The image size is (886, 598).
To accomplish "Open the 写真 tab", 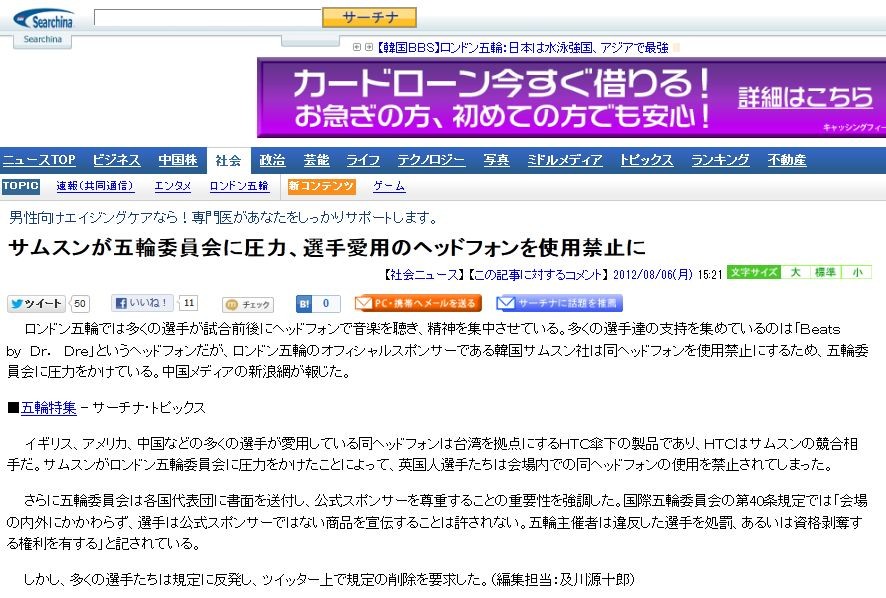I will [x=496, y=160].
